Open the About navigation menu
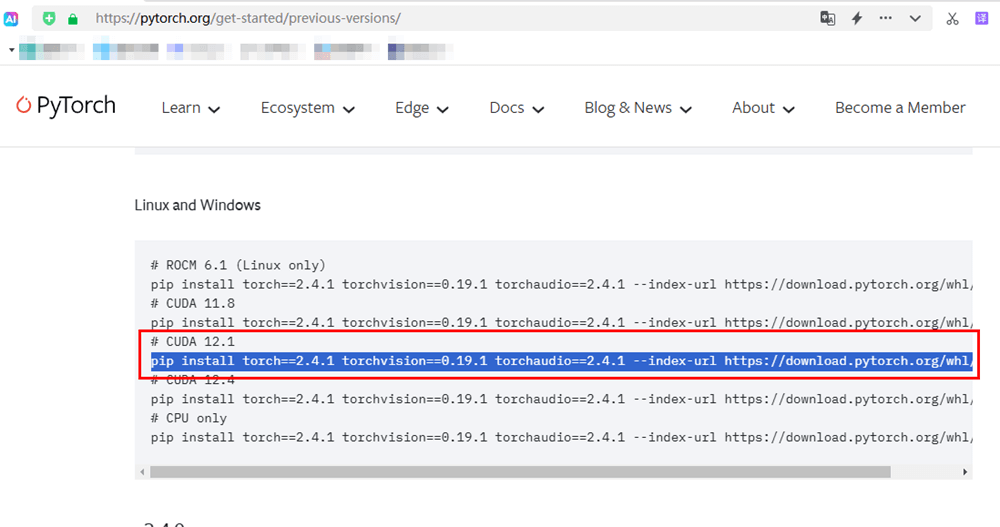This screenshot has width=1000, height=527. pyautogui.click(x=763, y=108)
